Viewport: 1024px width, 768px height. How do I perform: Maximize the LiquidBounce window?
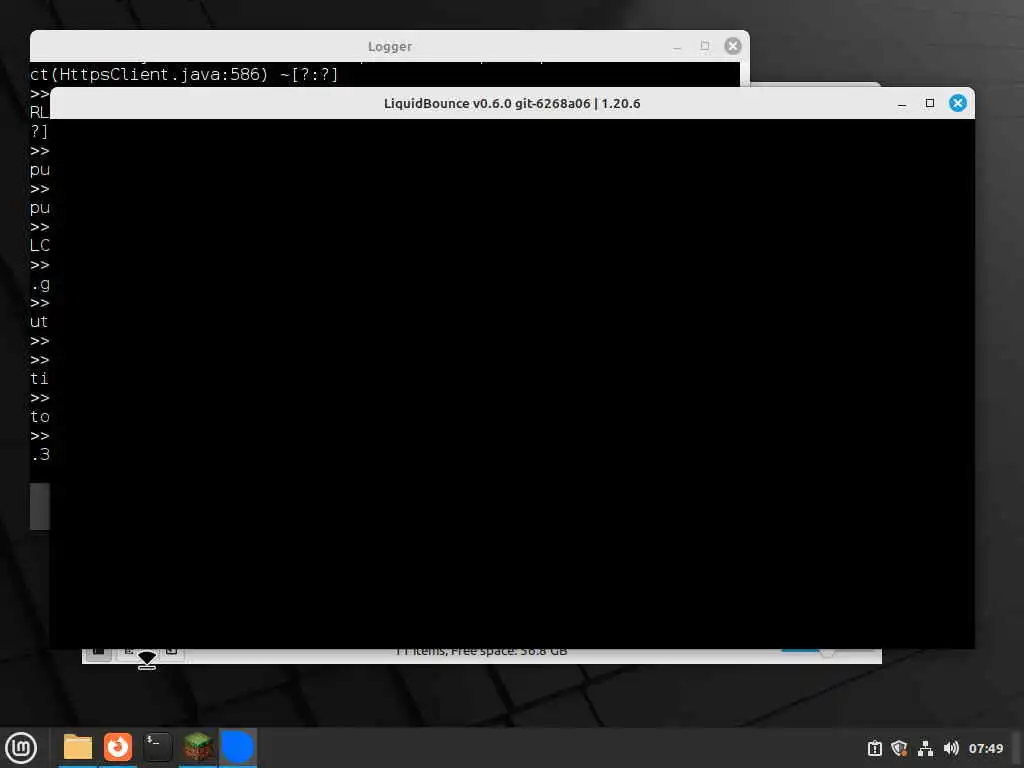click(x=930, y=103)
